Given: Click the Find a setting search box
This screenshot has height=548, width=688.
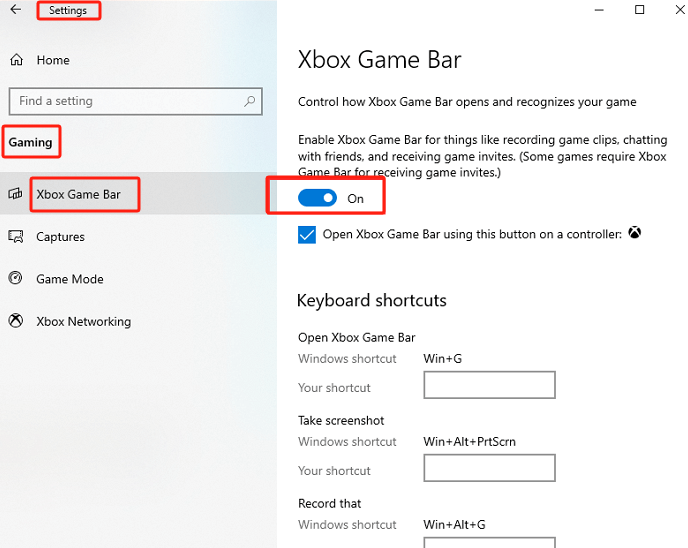Looking at the screenshot, I should coord(125,101).
